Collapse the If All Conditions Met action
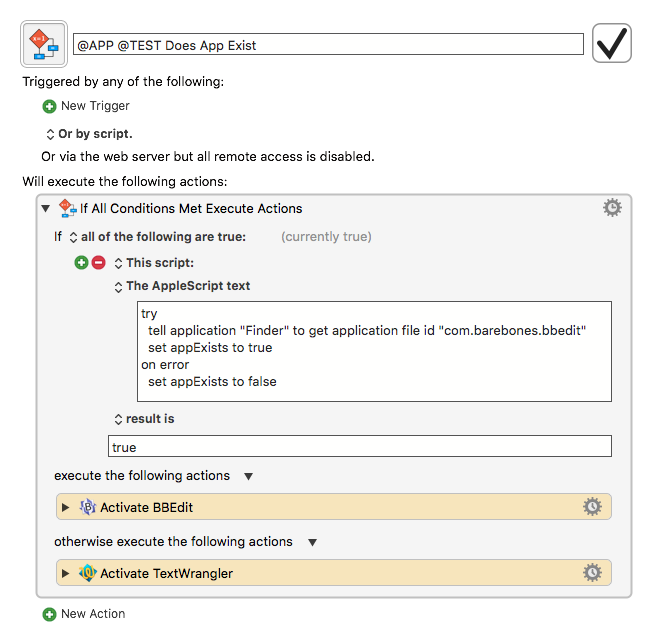 coord(45,208)
